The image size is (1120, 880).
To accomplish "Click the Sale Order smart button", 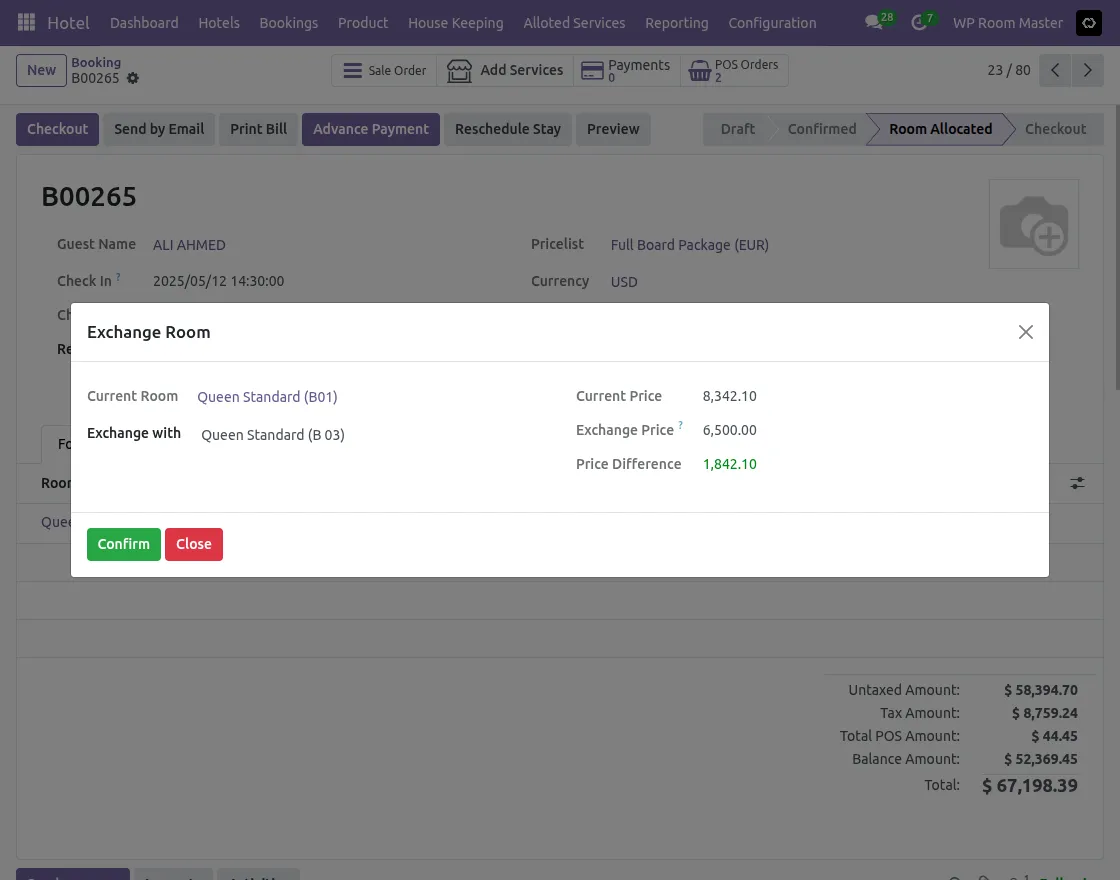I will (384, 70).
